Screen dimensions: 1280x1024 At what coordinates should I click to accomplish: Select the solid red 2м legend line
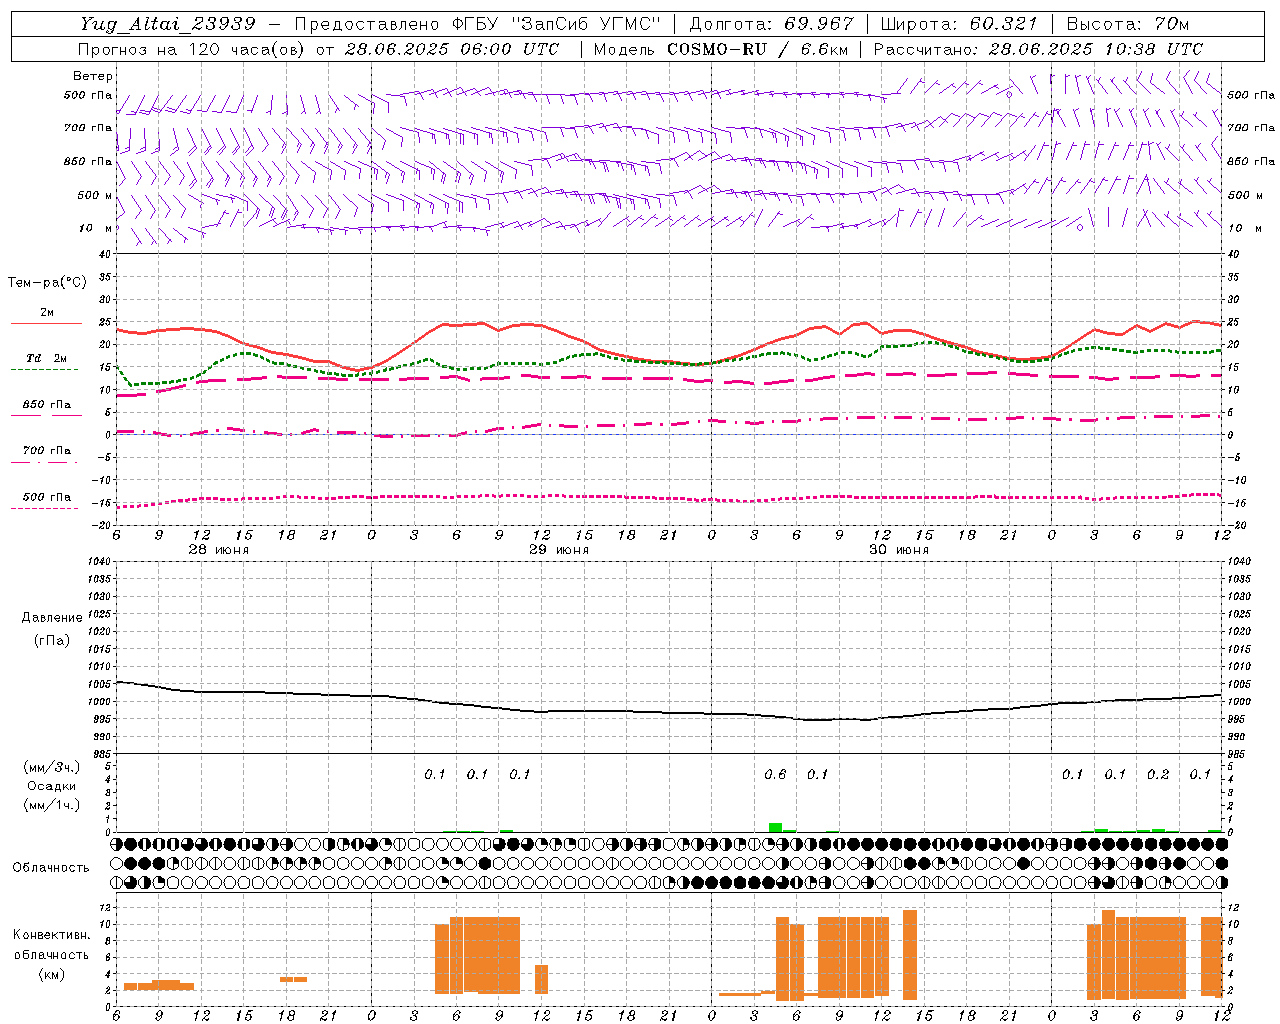pyautogui.click(x=46, y=324)
